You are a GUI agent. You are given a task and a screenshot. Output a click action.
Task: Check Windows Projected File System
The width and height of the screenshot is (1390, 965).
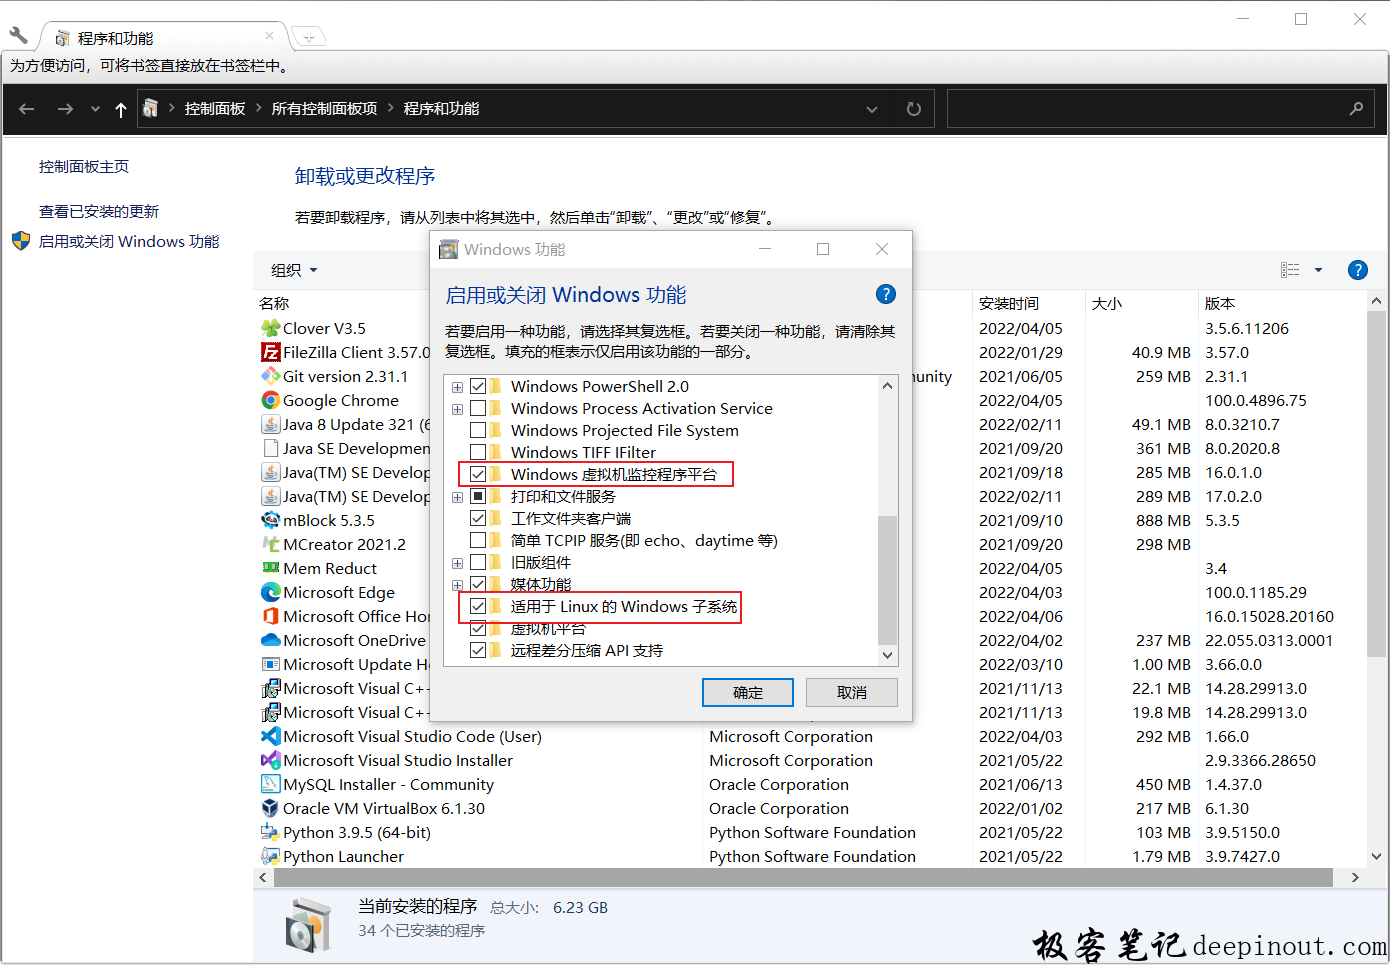(478, 430)
